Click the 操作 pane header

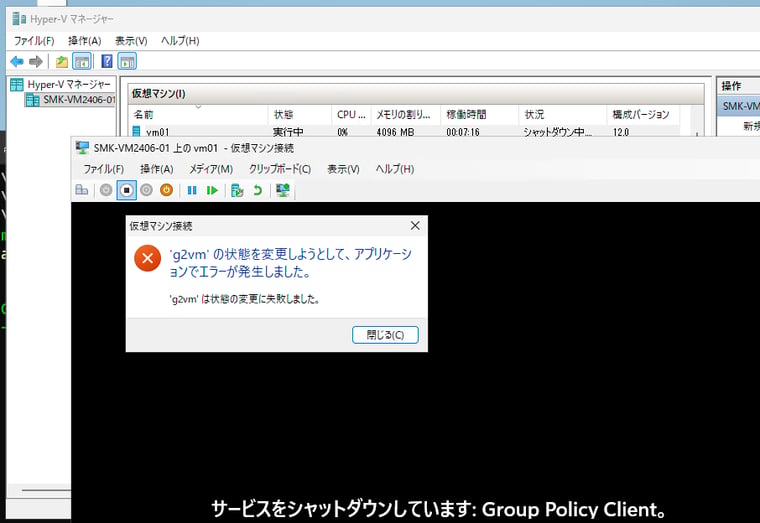[x=738, y=86]
